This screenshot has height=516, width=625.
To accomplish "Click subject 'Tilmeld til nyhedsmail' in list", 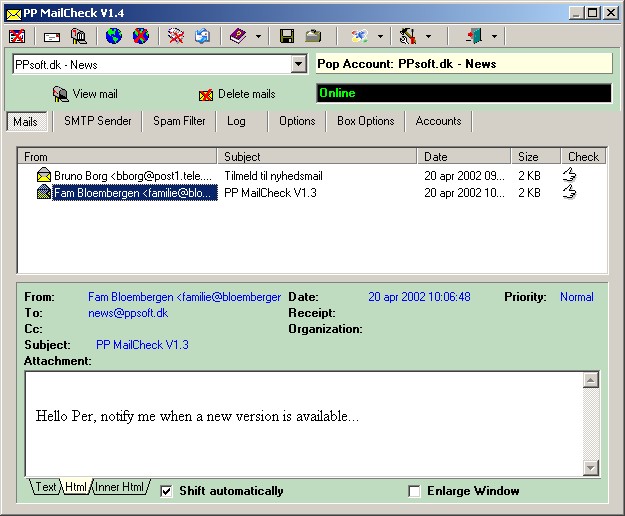I will 273,176.
